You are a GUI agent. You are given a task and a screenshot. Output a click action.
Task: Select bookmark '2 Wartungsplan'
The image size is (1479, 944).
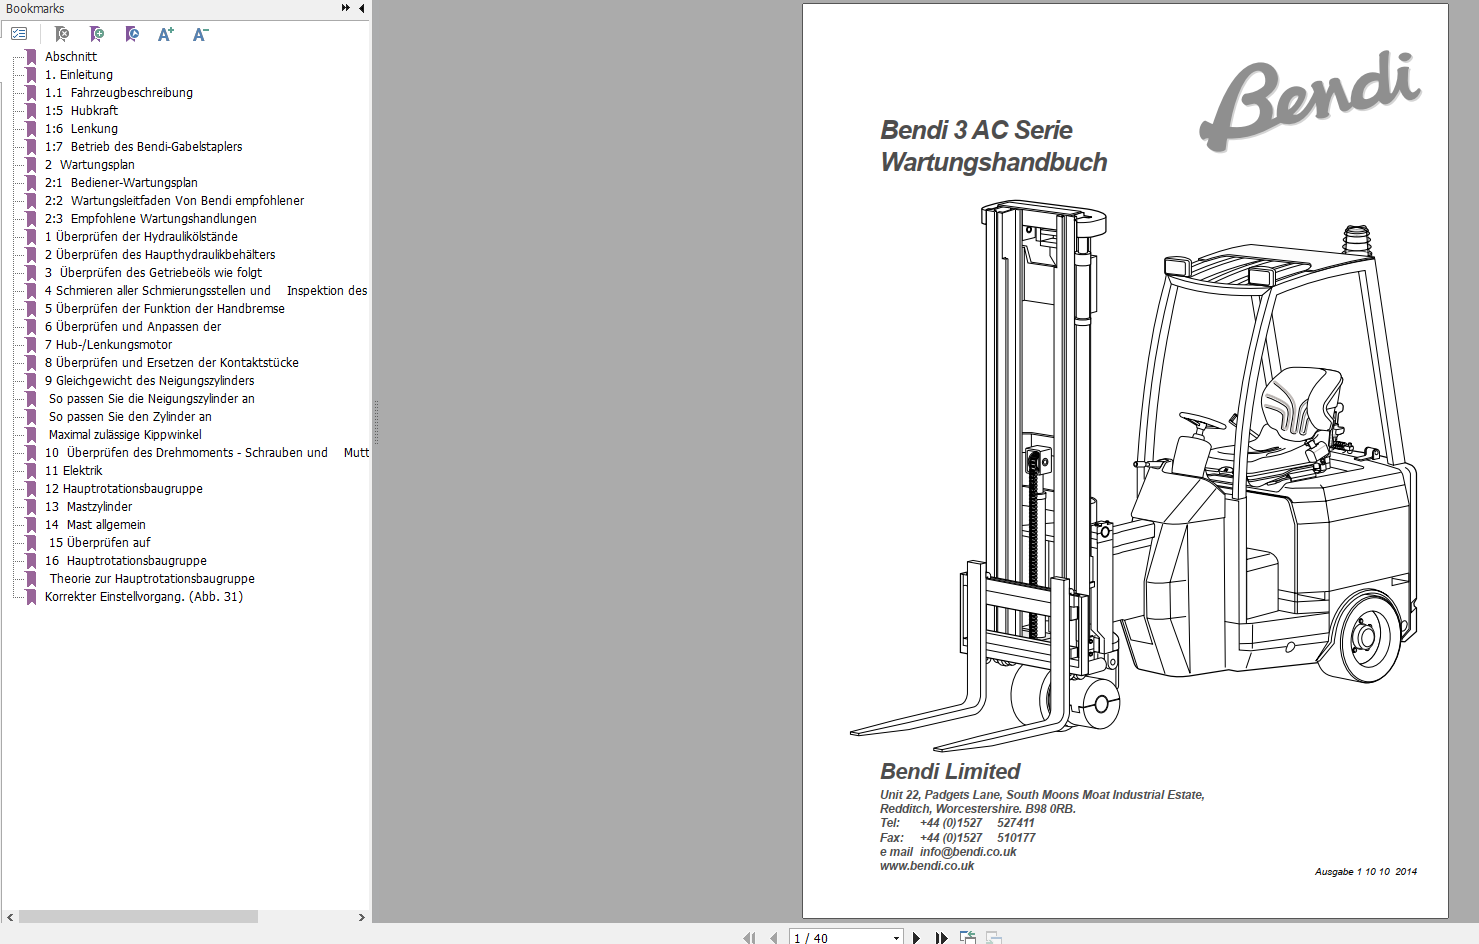pos(89,164)
